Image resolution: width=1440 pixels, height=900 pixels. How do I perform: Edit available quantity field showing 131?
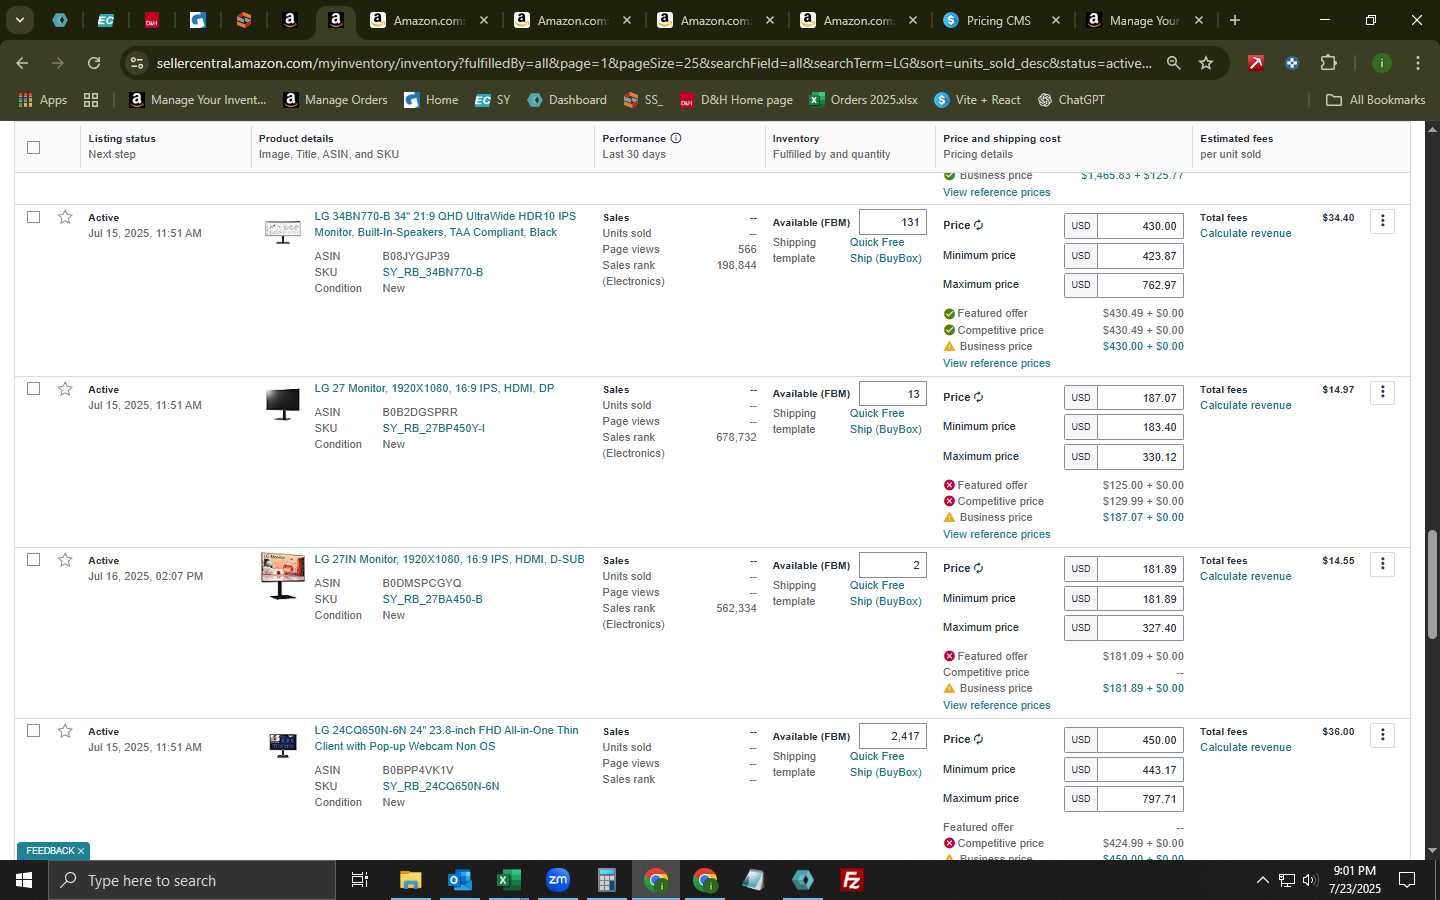892,223
